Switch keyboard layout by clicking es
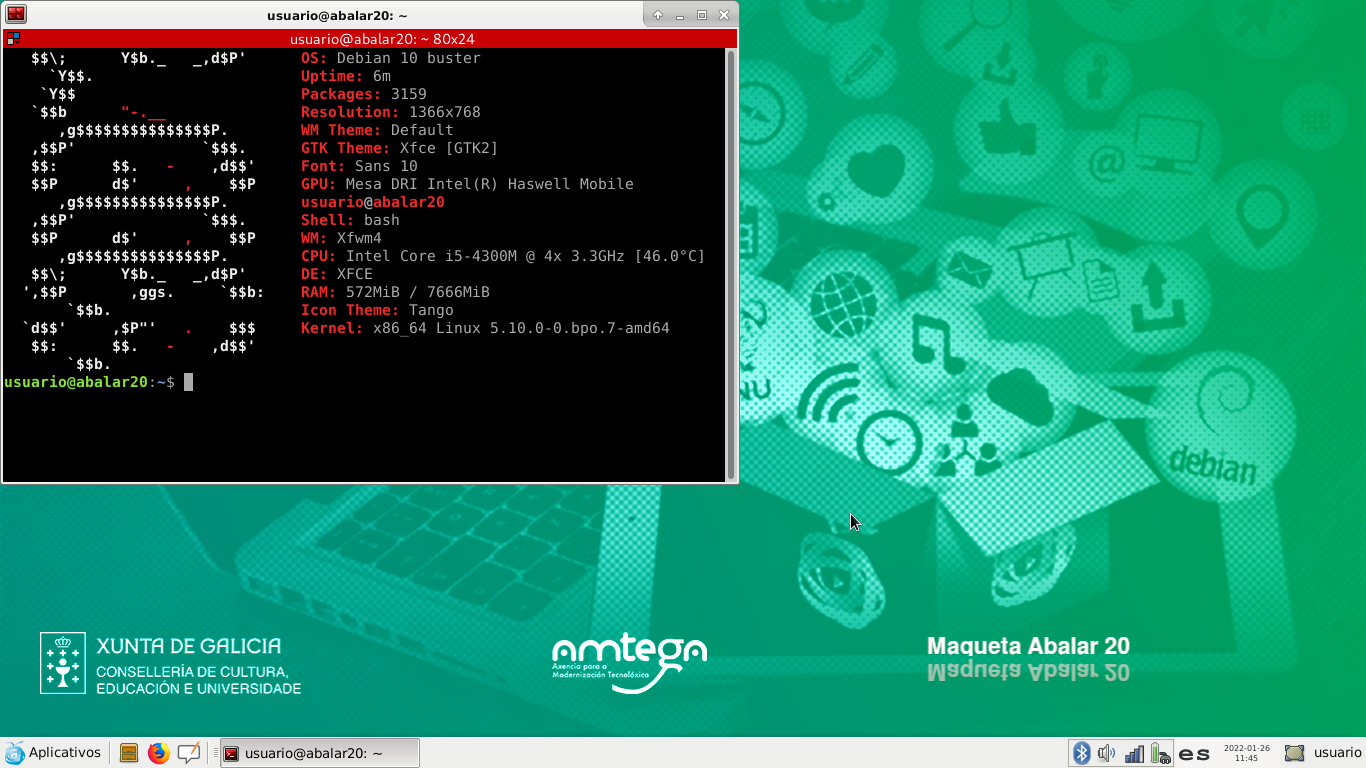The height and width of the screenshot is (768, 1366). pos(1193,753)
